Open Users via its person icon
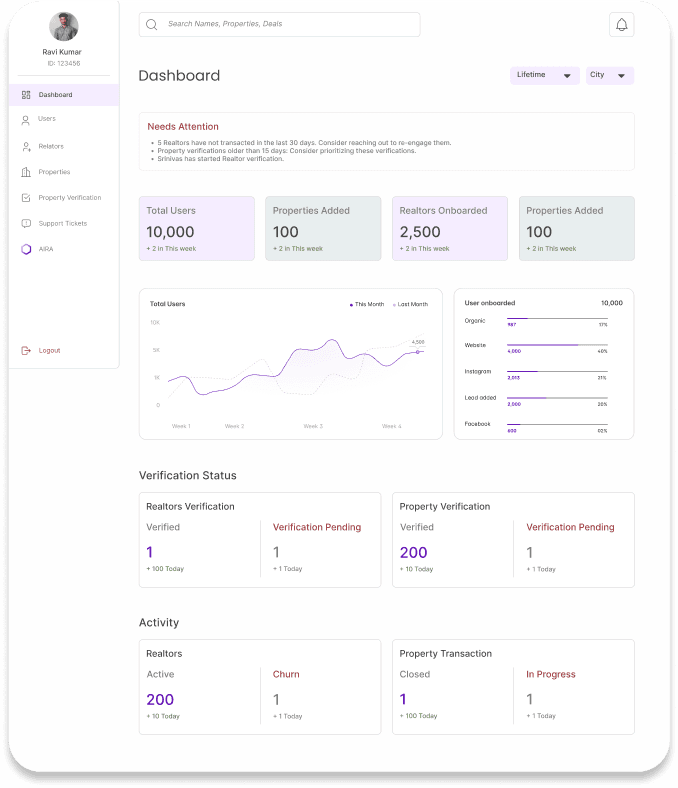This screenshot has height=788, width=678. click(26, 120)
